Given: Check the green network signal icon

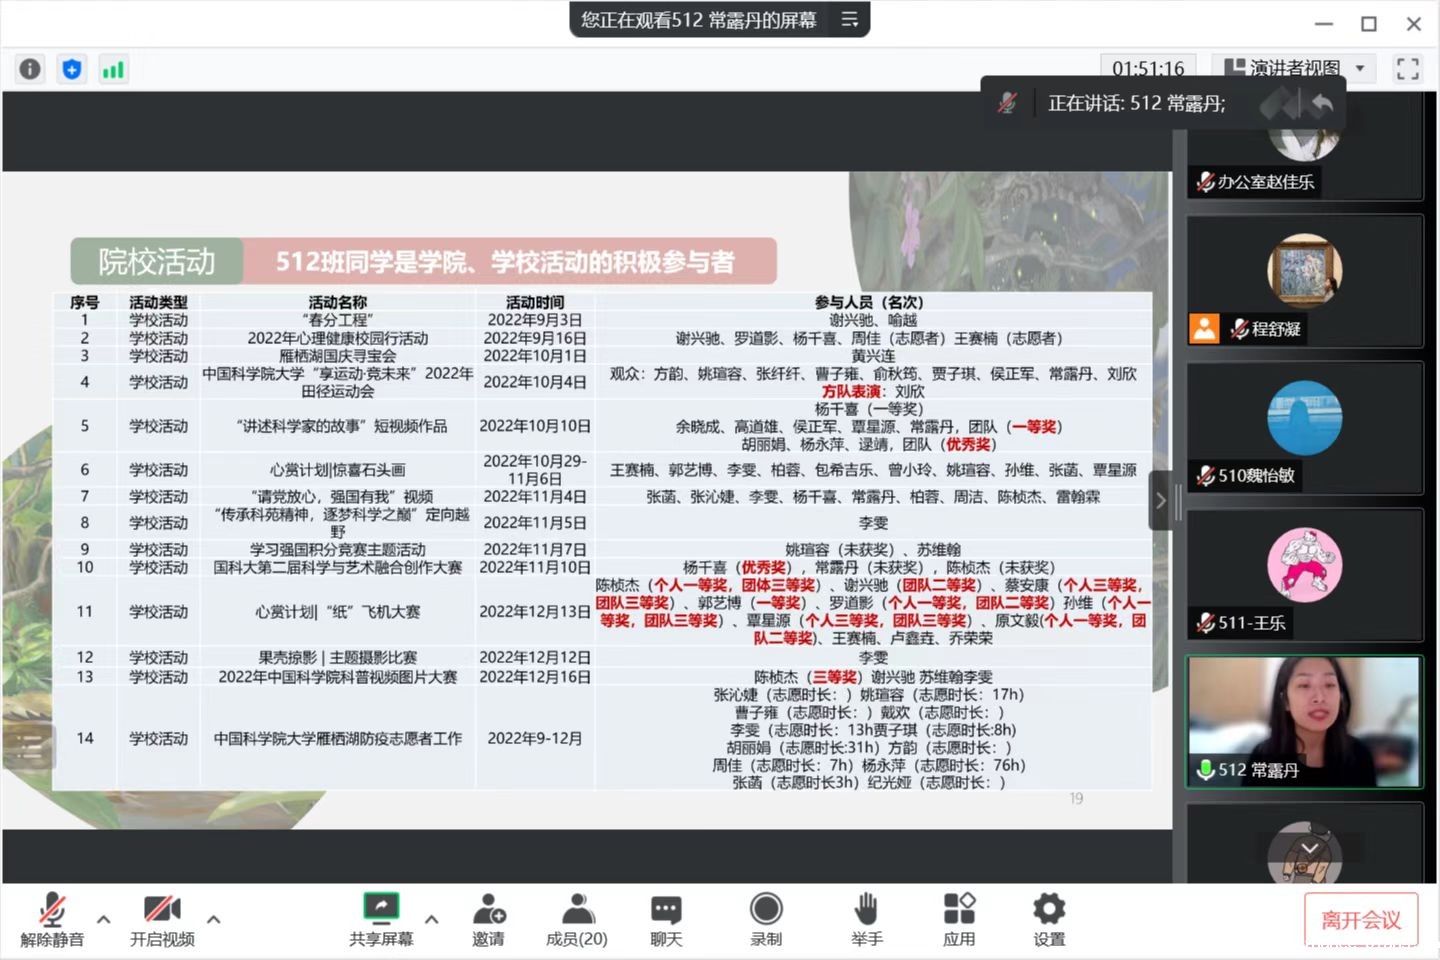Looking at the screenshot, I should click(x=113, y=69).
